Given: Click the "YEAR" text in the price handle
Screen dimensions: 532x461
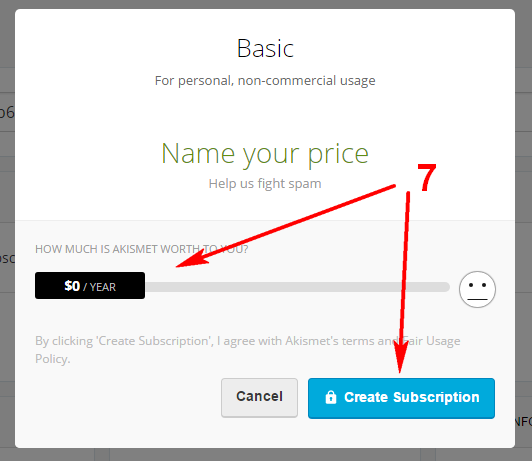Looking at the screenshot, I should click(103, 287).
